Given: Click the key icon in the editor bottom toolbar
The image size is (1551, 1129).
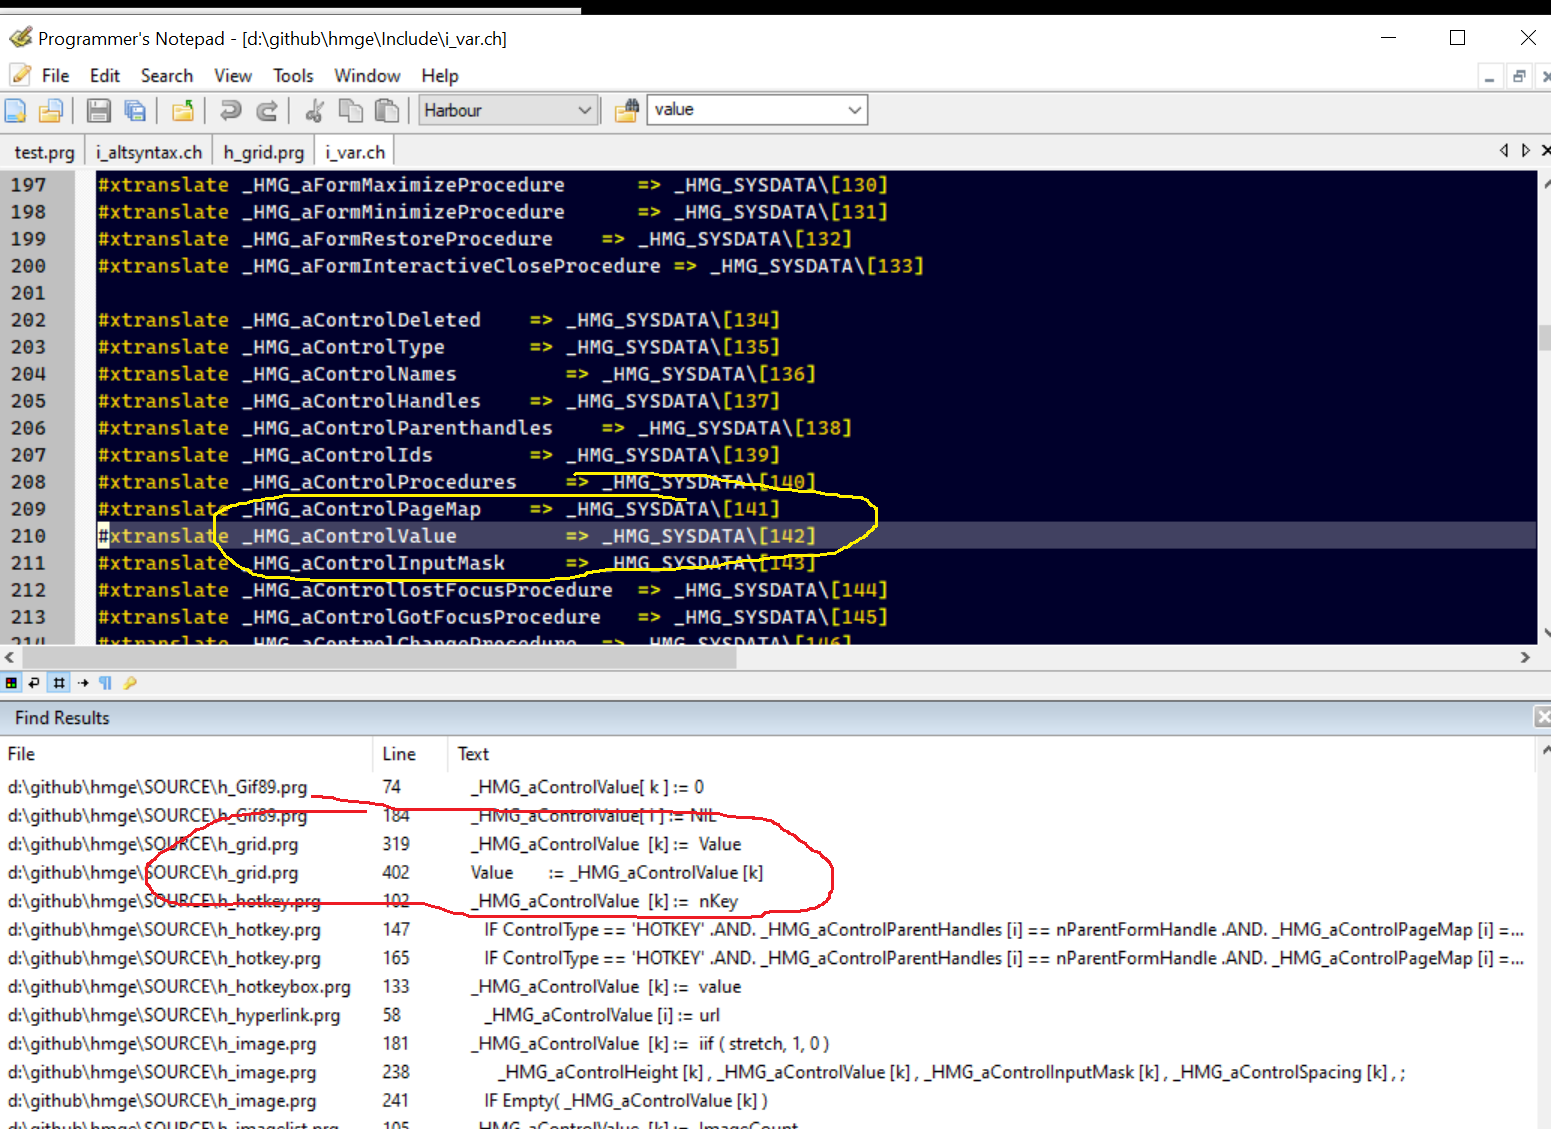Looking at the screenshot, I should point(130,683).
